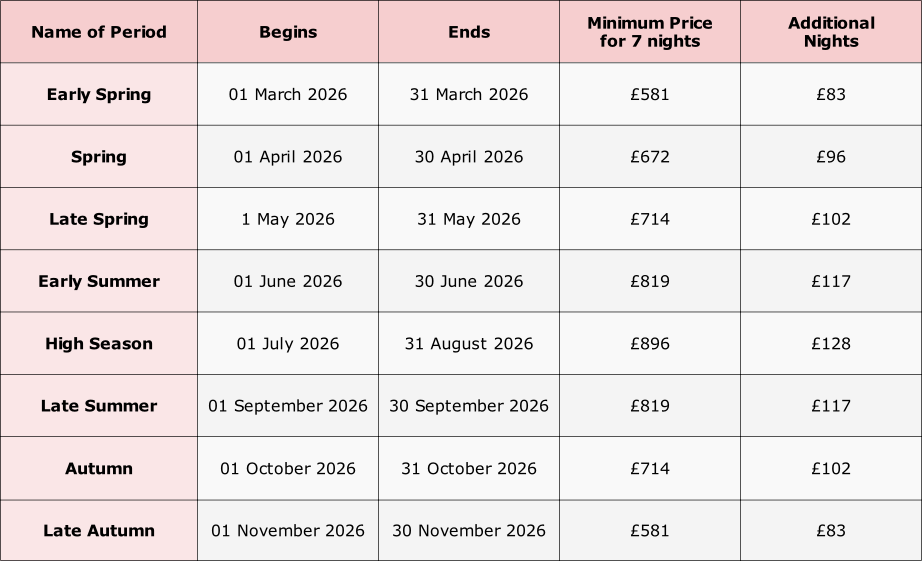Click the 'Spring' row label cell
Screen dimensions: 922x561
tap(98, 157)
